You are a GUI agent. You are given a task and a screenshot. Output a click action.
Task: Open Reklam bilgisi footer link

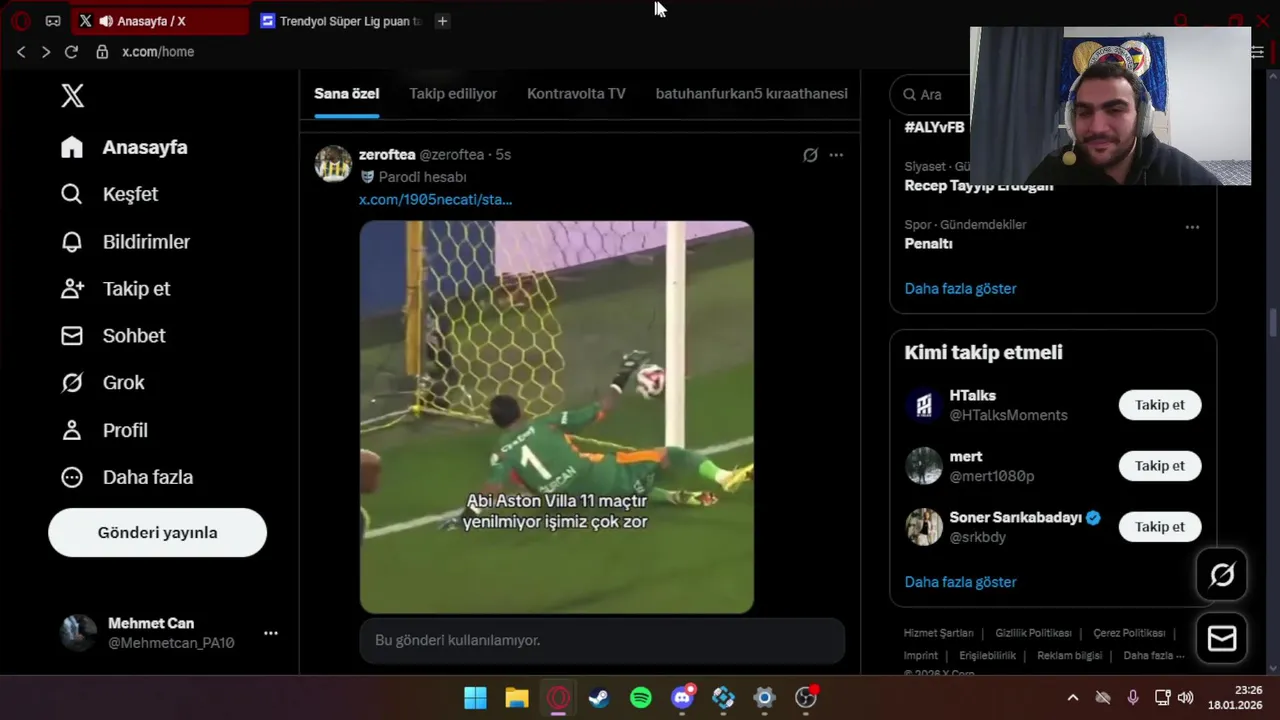(x=1069, y=656)
